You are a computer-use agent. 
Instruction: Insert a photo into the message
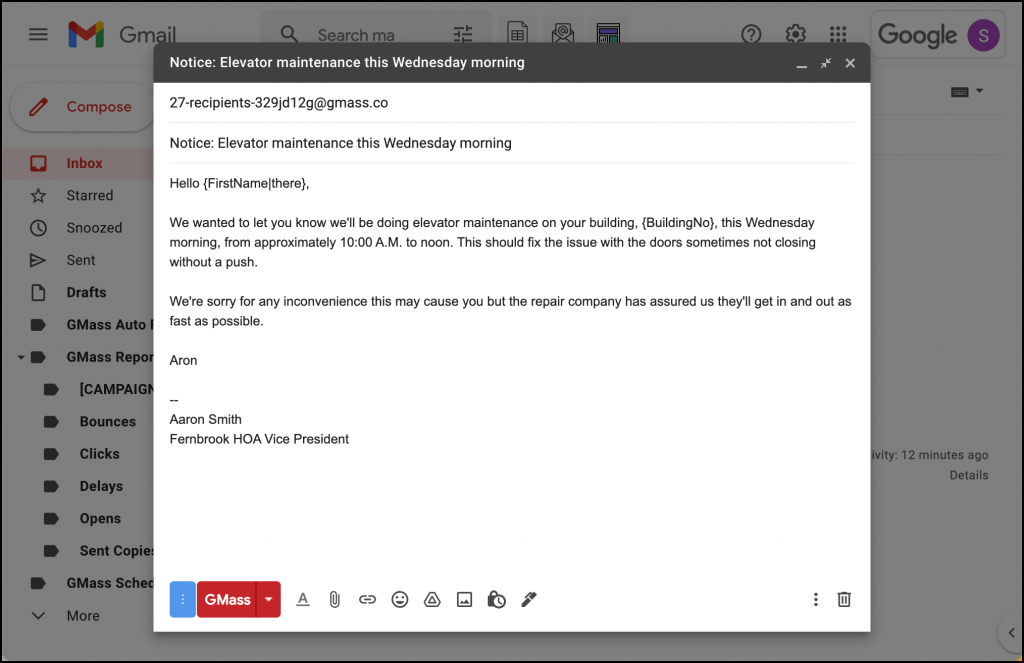[464, 599]
